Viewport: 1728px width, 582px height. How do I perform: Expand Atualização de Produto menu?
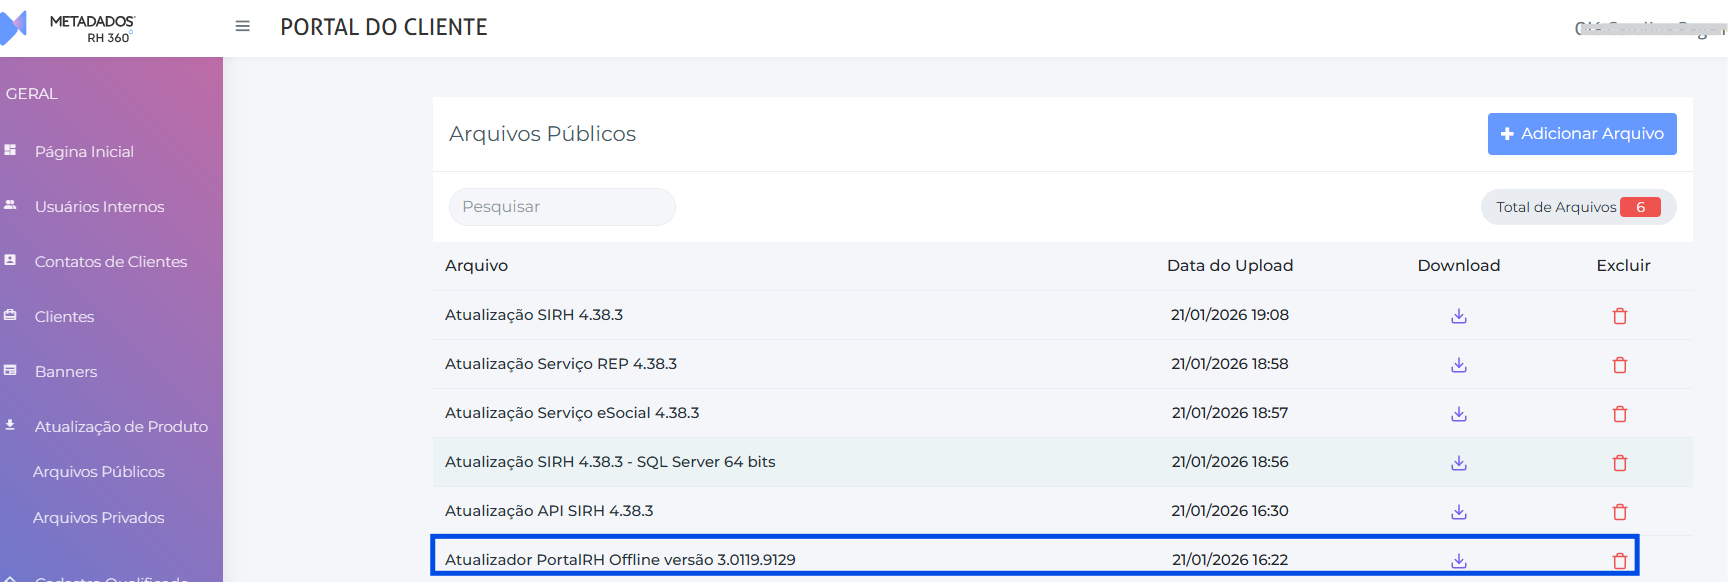[120, 427]
